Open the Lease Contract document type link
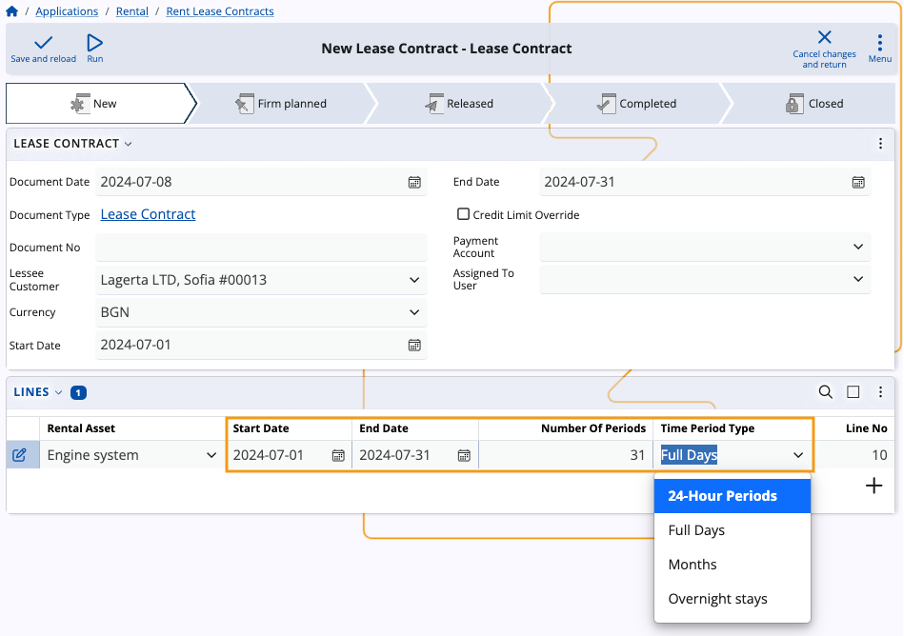 [x=147, y=214]
